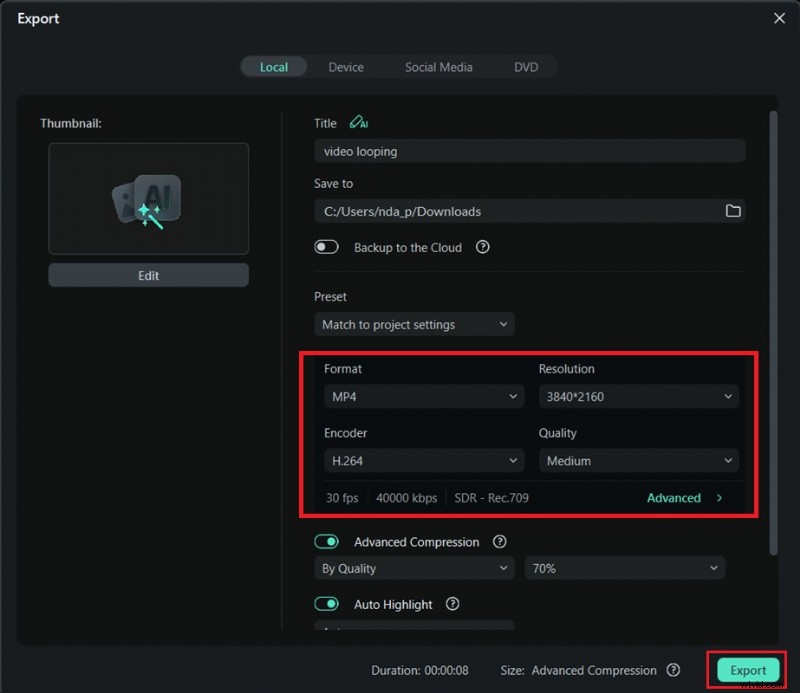The image size is (800, 693).
Task: Edit the video thumbnail
Action: (148, 275)
